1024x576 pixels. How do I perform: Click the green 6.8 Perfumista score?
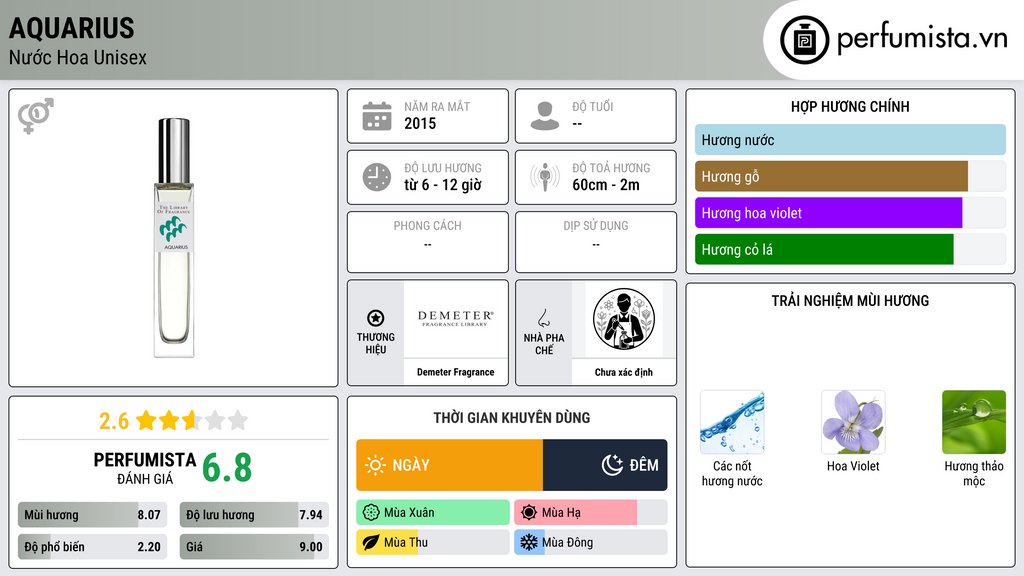click(x=227, y=468)
